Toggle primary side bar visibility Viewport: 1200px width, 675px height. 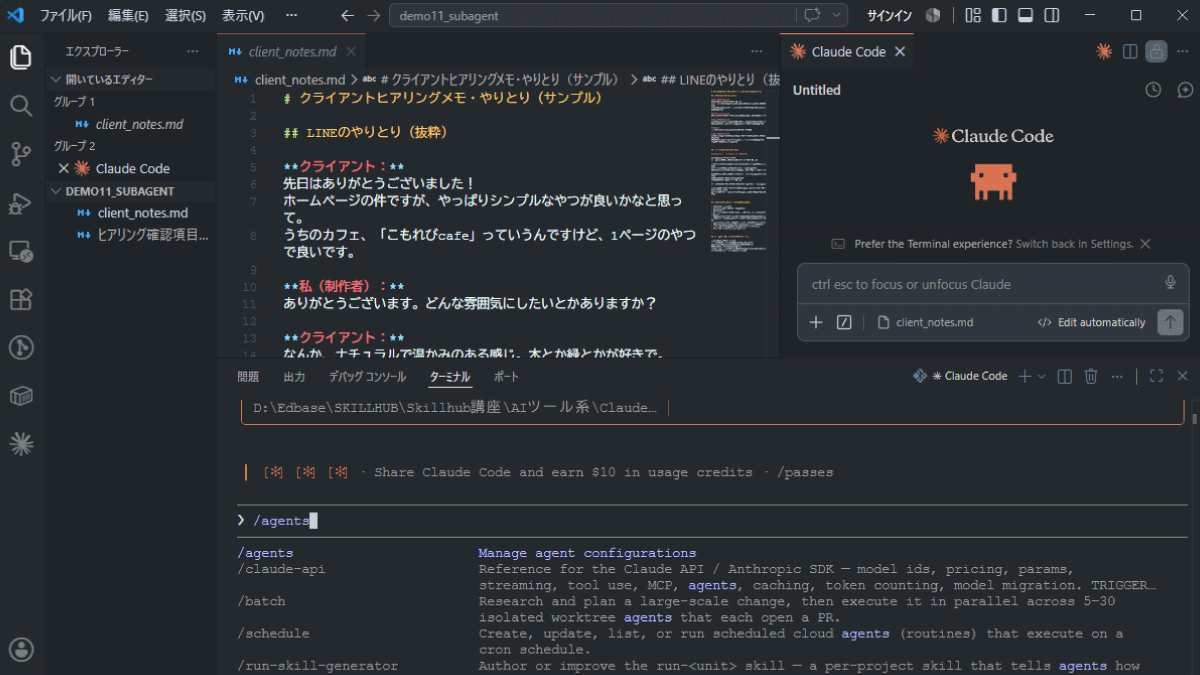(999, 15)
